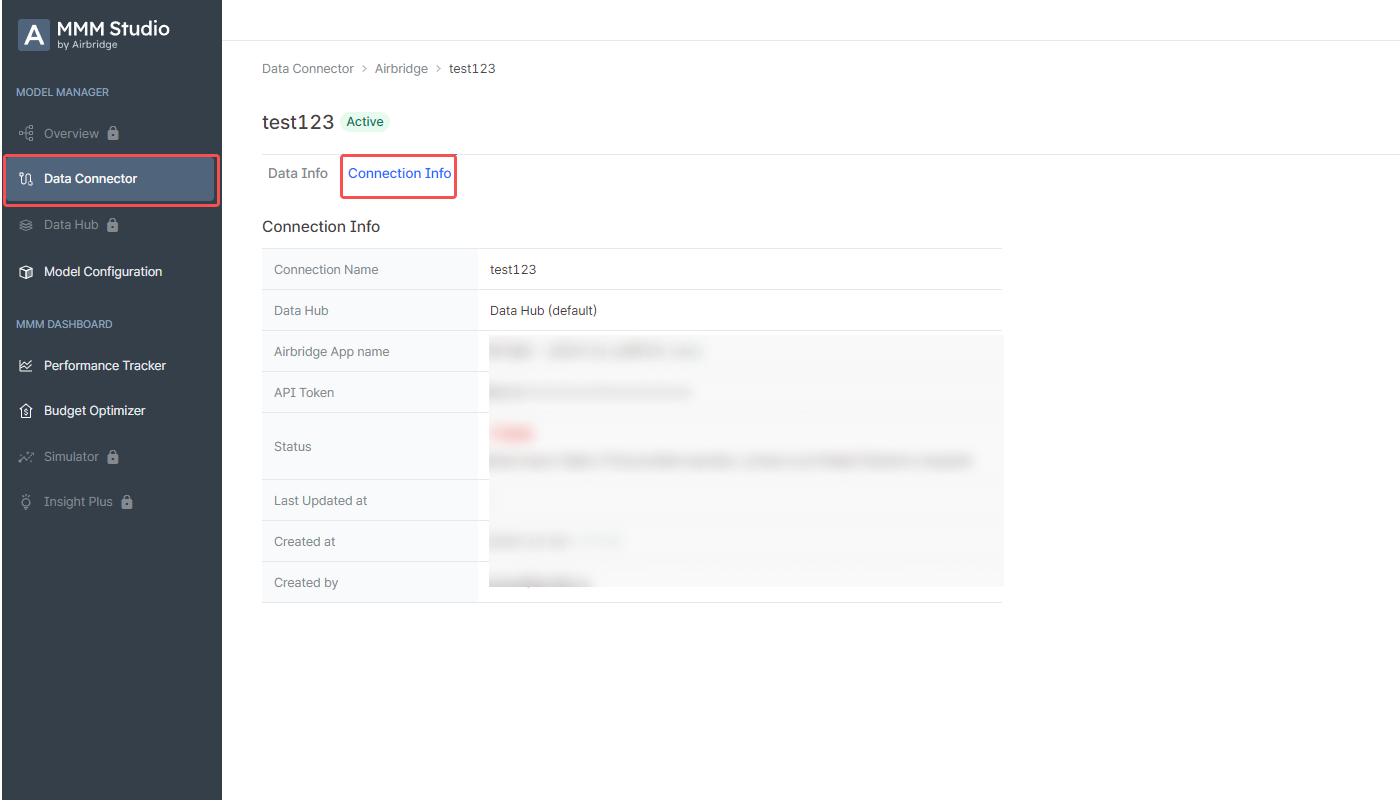The width and height of the screenshot is (1400, 800).
Task: Click the Connection Name row label
Action: (x=326, y=270)
